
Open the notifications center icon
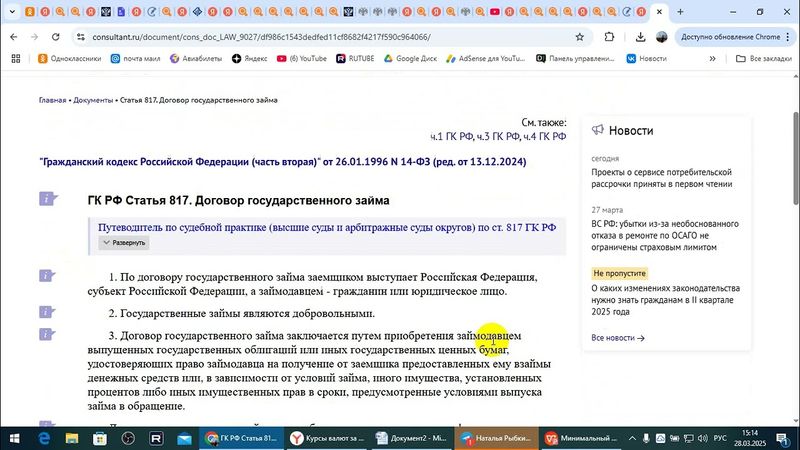pyautogui.click(x=783, y=438)
